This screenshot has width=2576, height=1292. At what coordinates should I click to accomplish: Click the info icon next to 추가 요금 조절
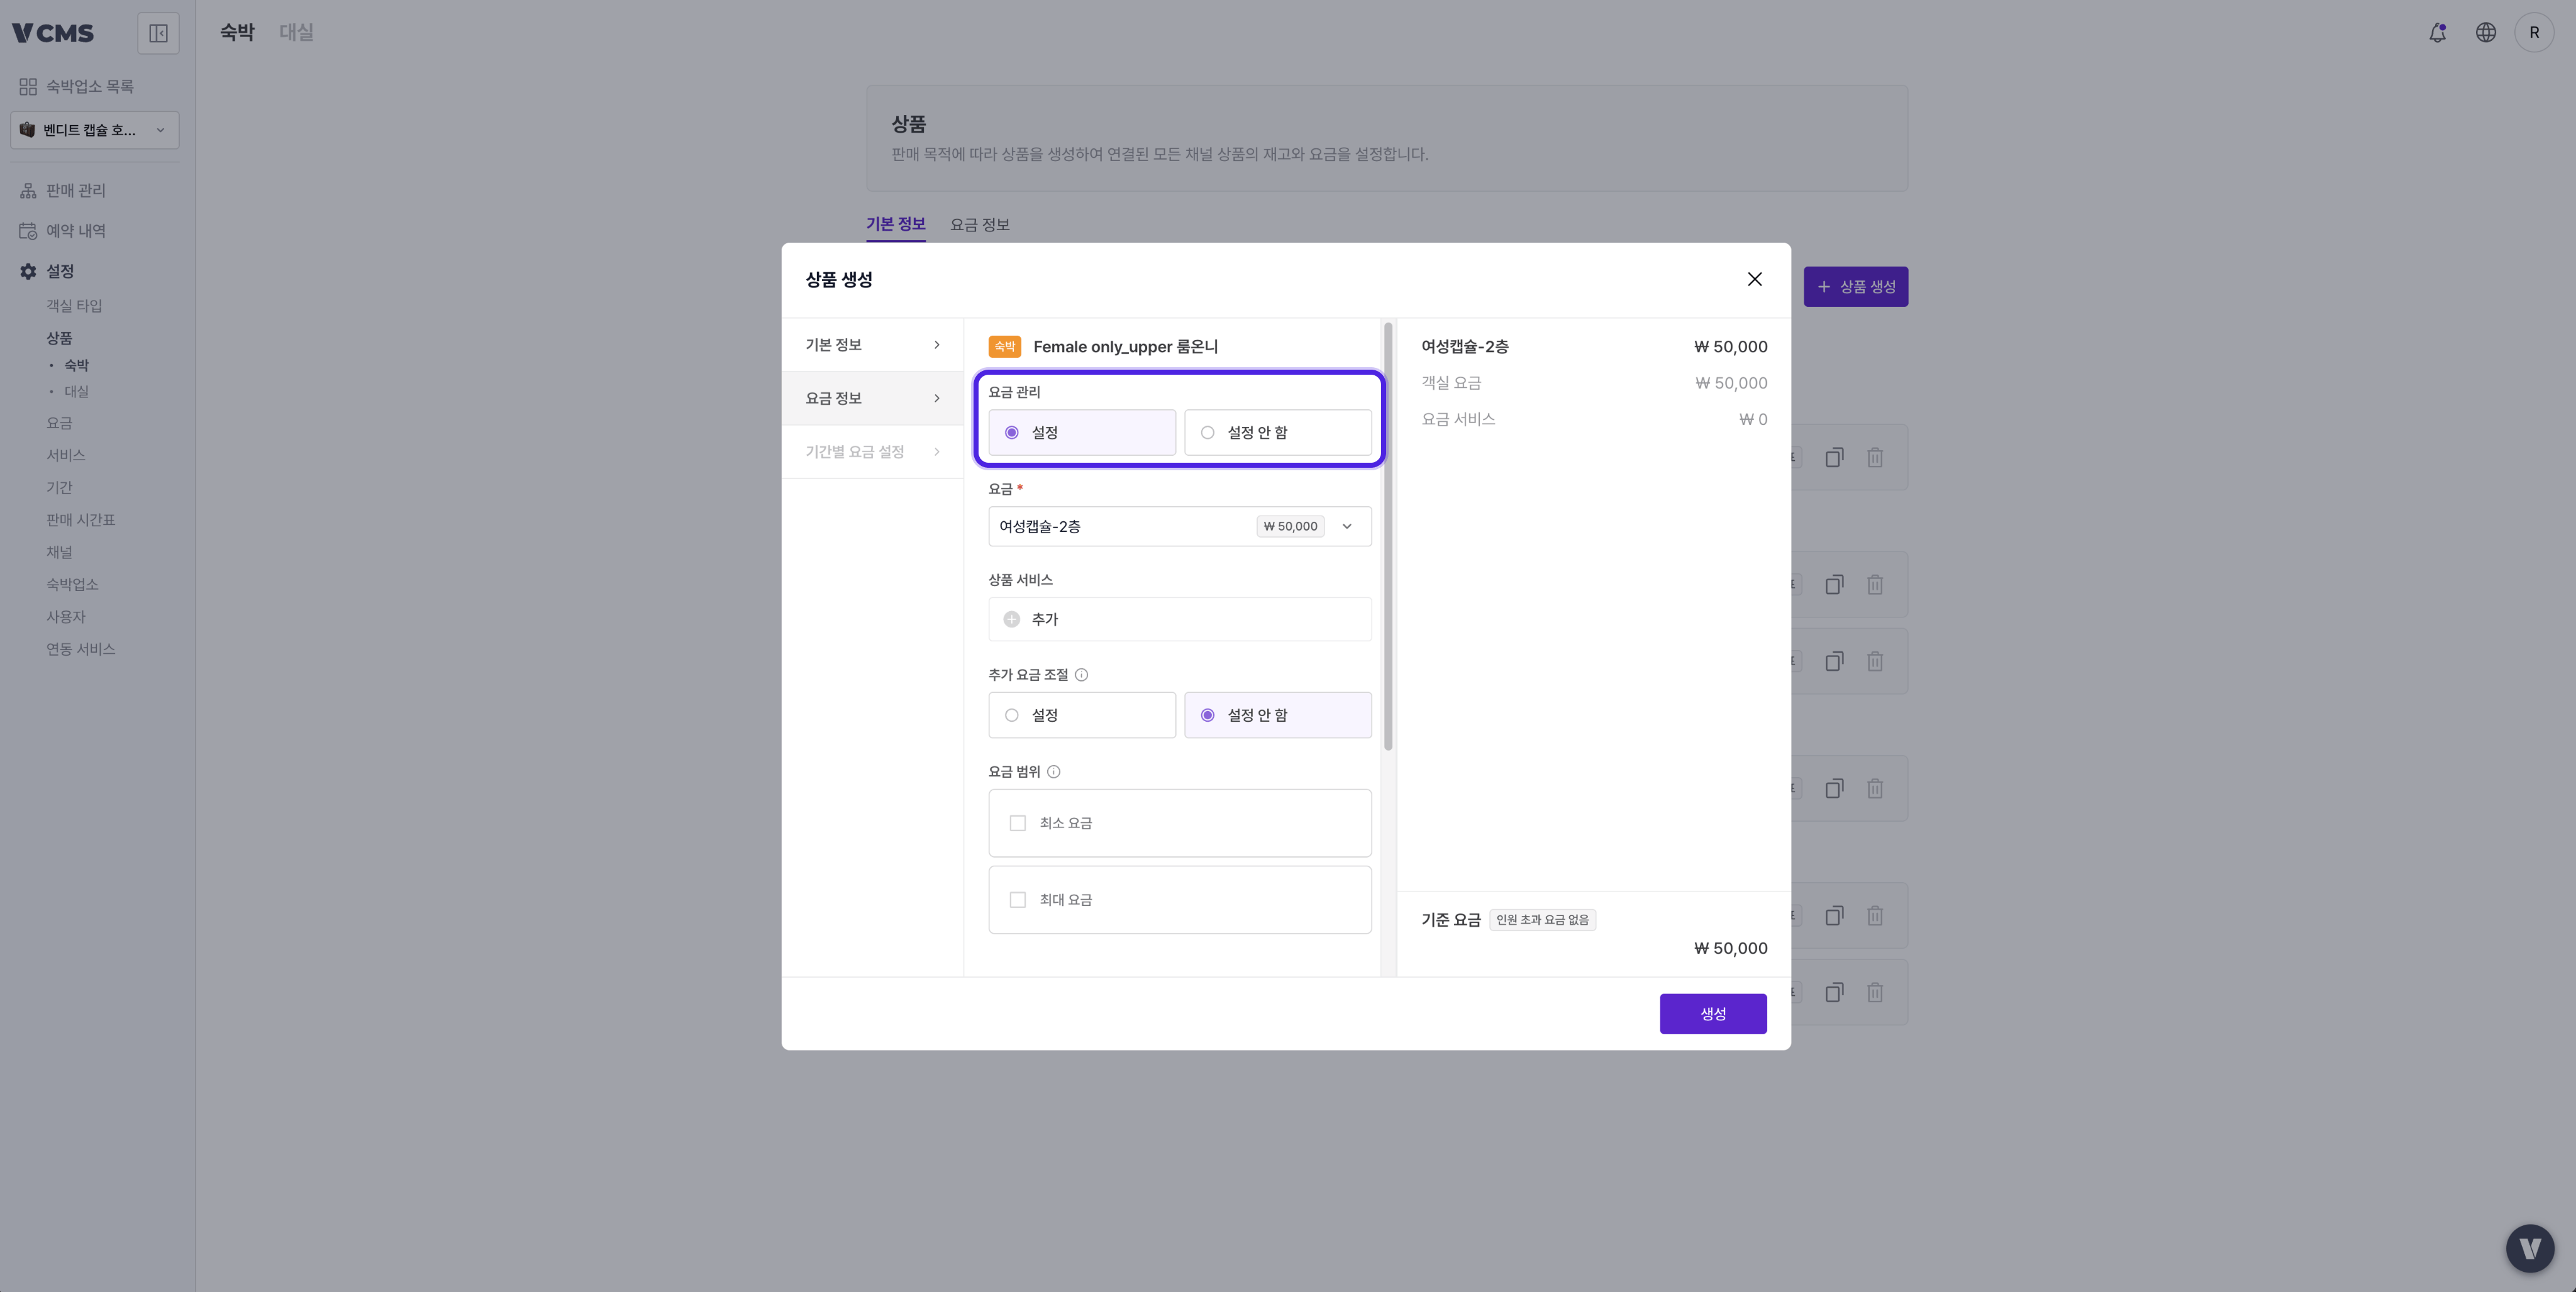coord(1081,675)
